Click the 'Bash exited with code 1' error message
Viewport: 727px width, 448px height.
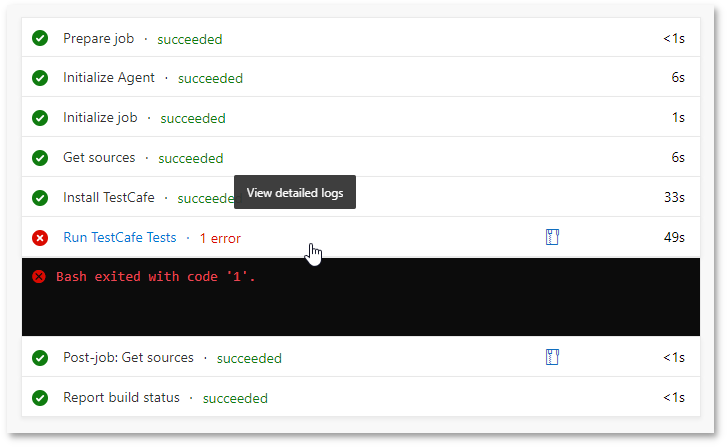(156, 277)
